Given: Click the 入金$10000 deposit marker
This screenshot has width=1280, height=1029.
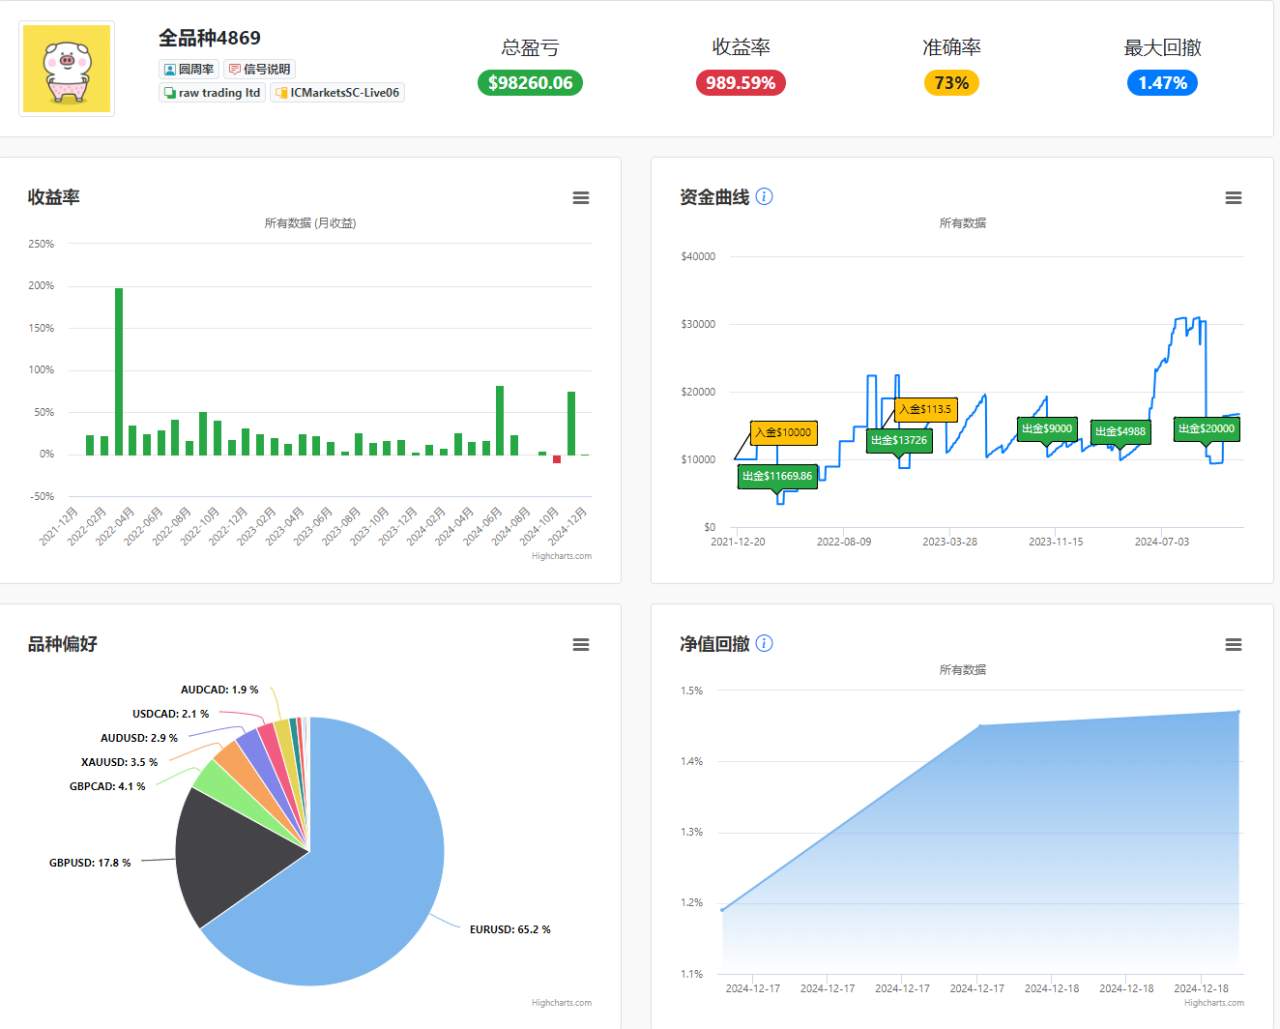Looking at the screenshot, I should [x=784, y=433].
